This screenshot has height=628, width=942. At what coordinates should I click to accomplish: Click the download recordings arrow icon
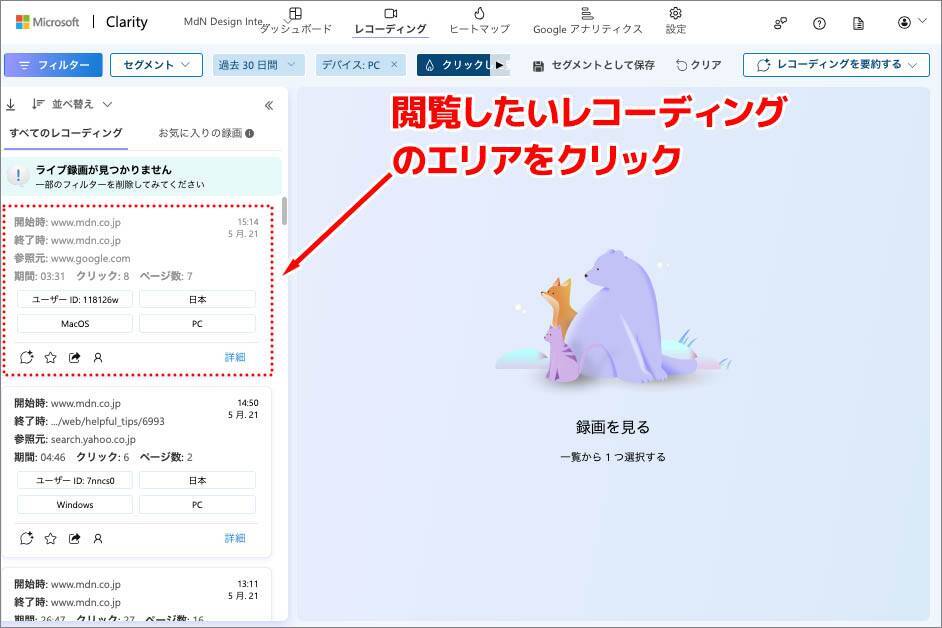coord(10,104)
